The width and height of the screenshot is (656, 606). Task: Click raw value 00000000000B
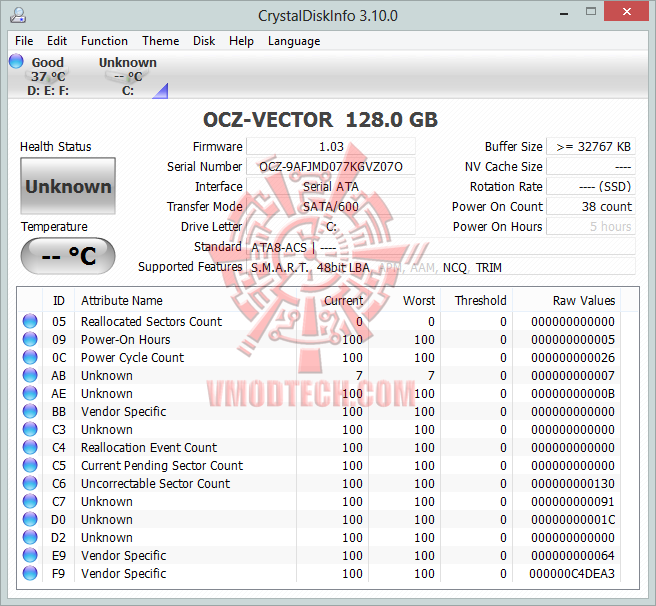click(573, 393)
